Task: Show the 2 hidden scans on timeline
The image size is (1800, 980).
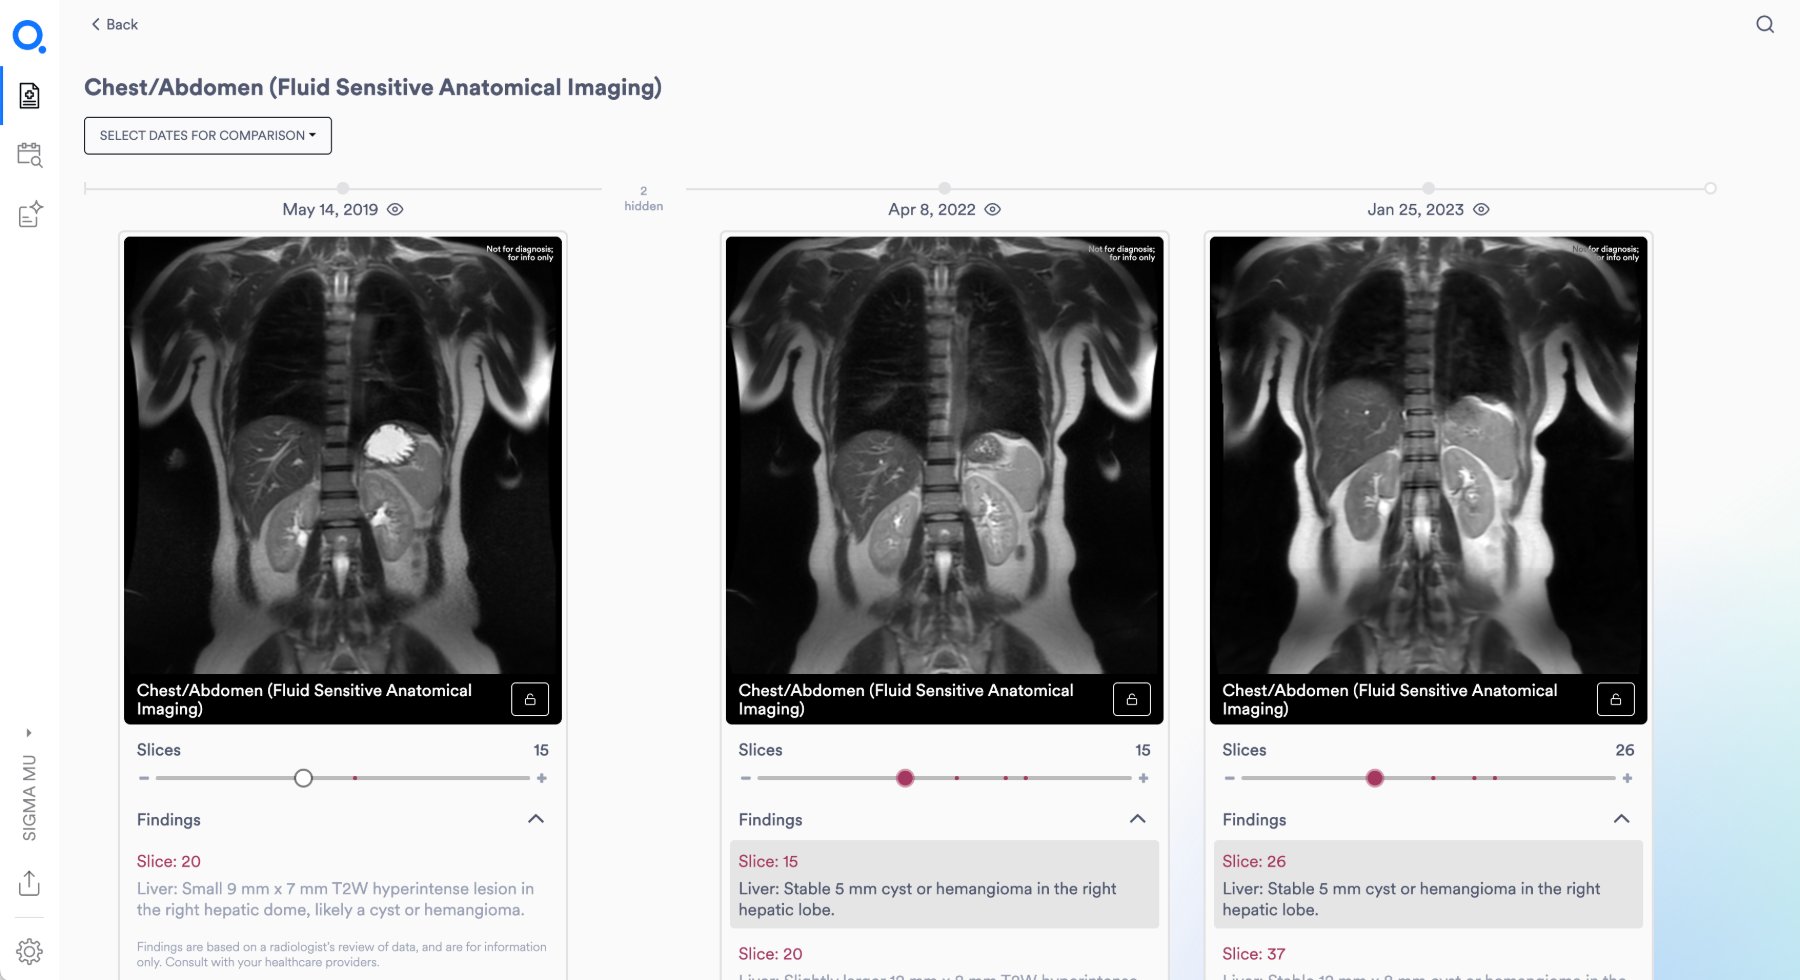Action: click(643, 198)
